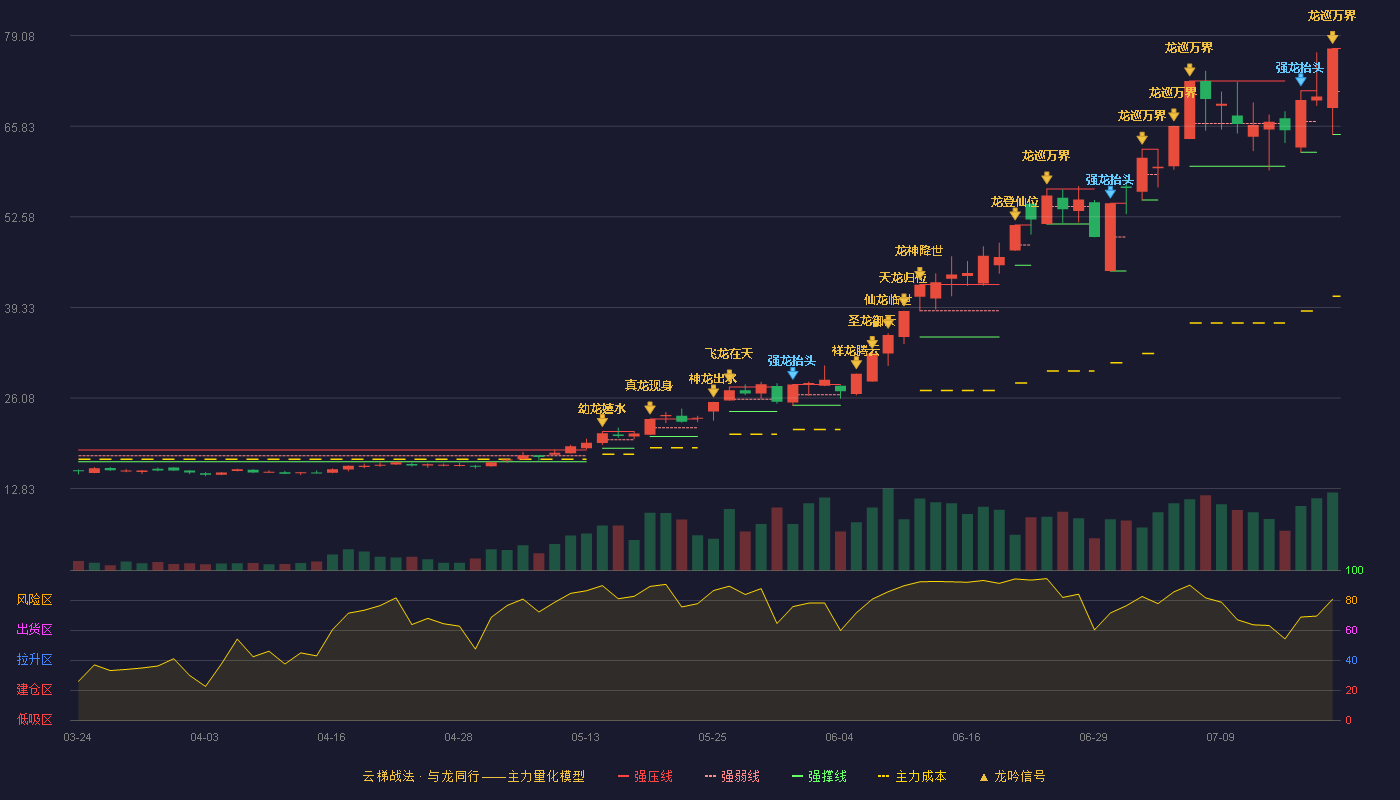
Task: Click the 祥龙腾云 signal arrow
Action: [856, 363]
